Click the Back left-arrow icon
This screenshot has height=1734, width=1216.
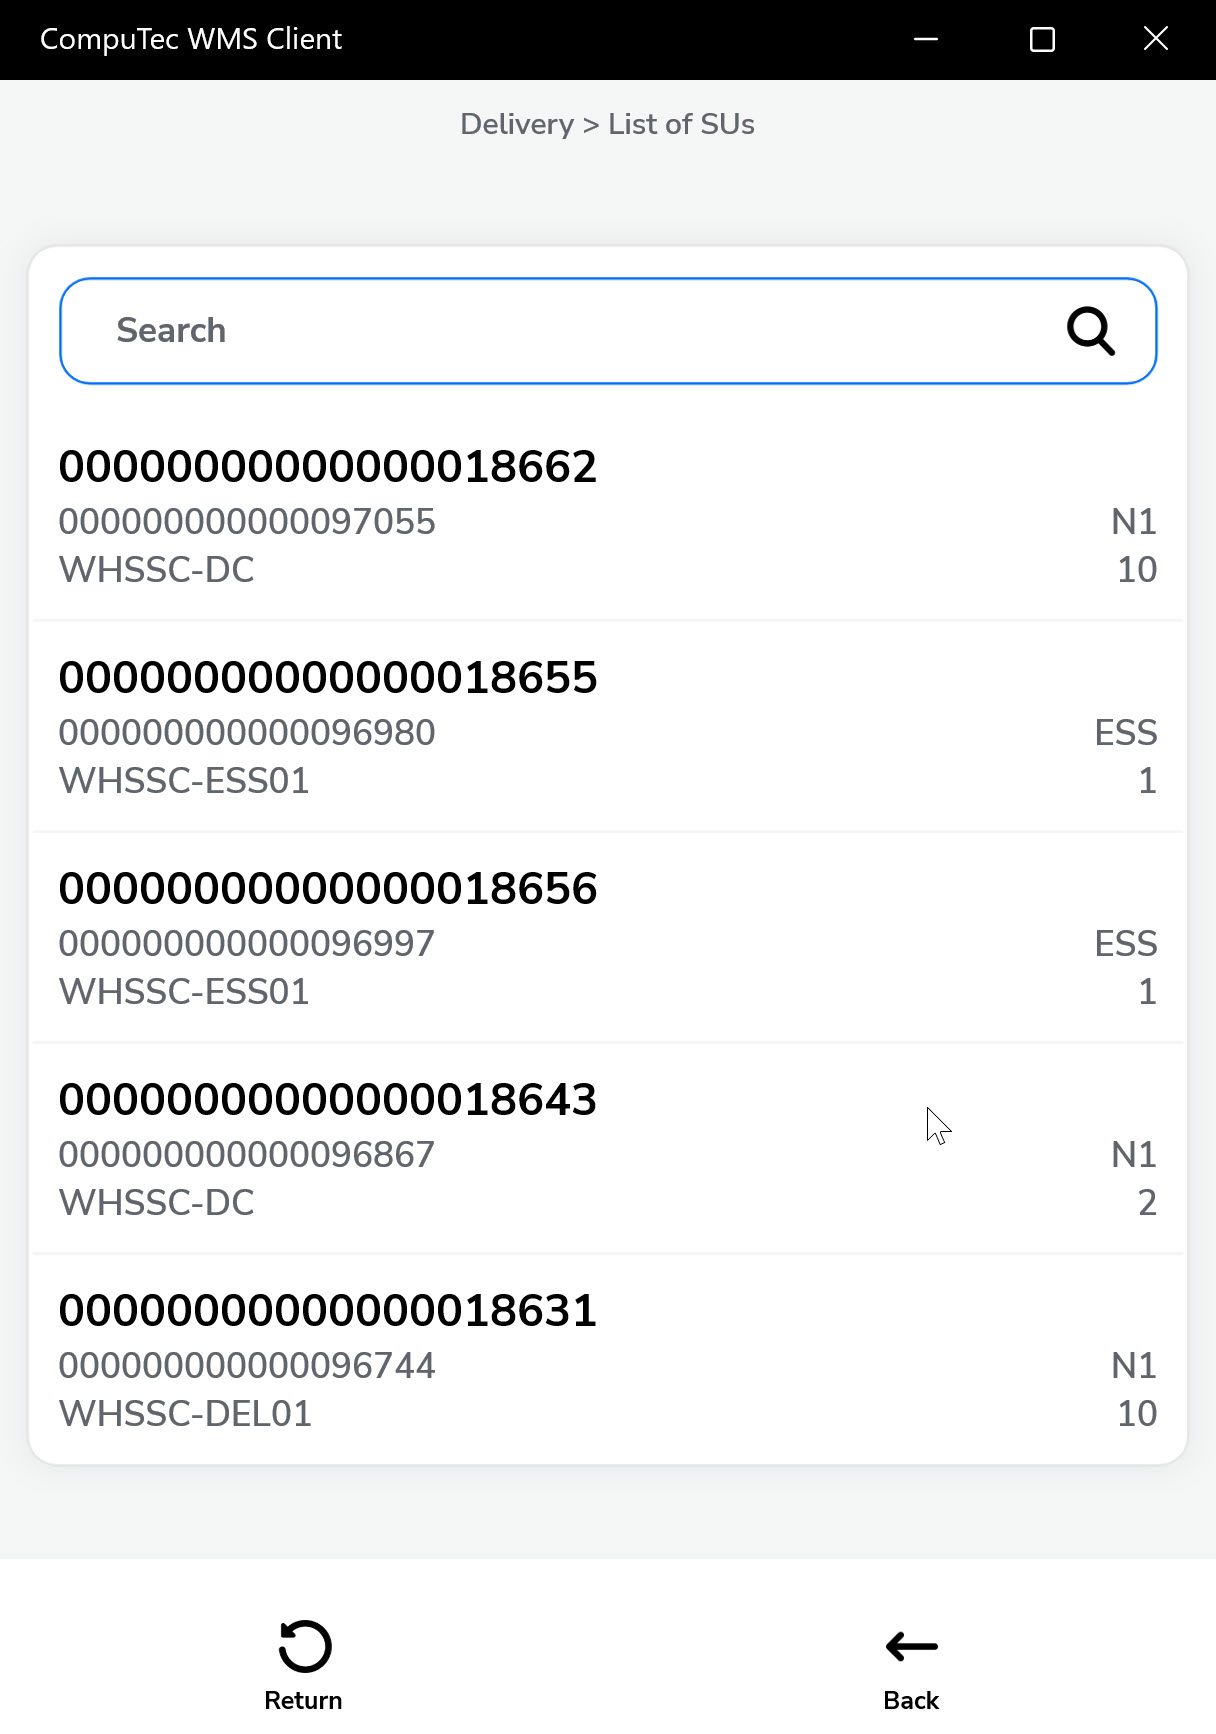click(911, 1646)
